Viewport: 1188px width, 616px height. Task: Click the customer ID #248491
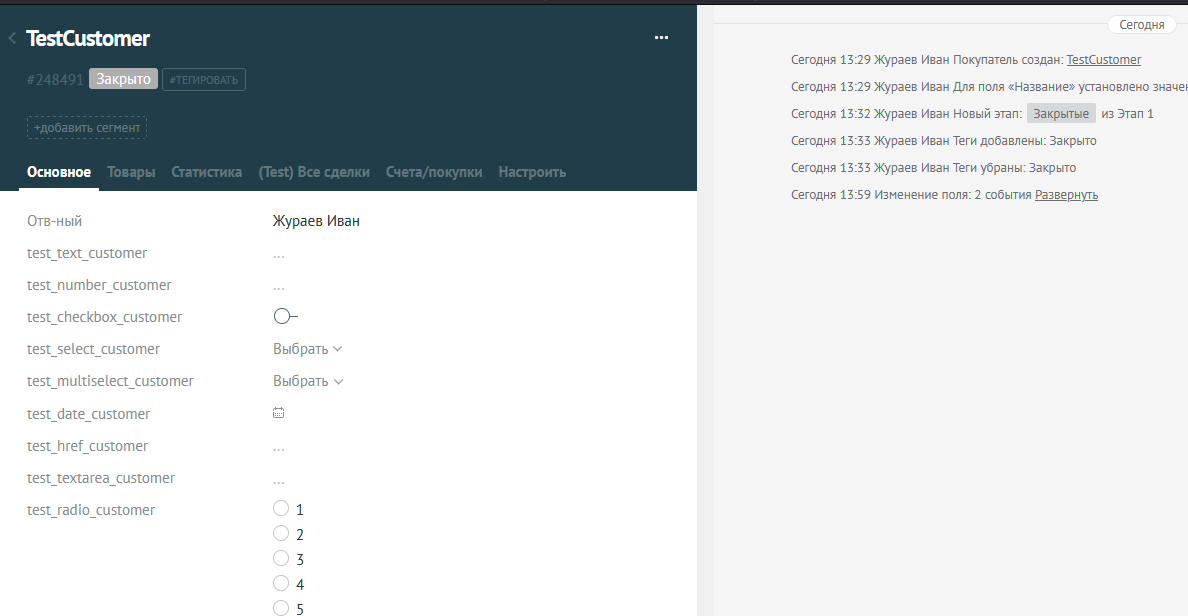tap(55, 80)
